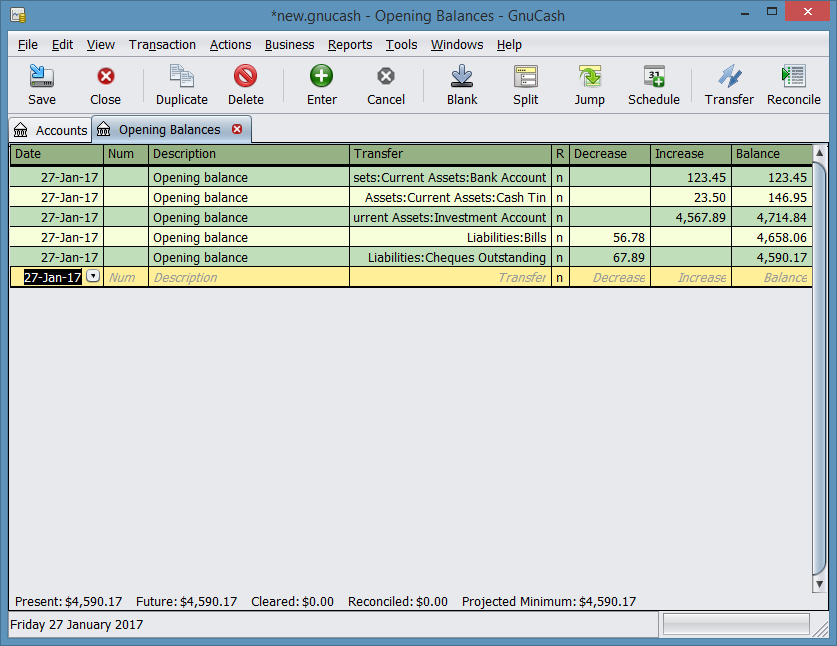Click the Friday 27 January 2017 status text

click(76, 625)
